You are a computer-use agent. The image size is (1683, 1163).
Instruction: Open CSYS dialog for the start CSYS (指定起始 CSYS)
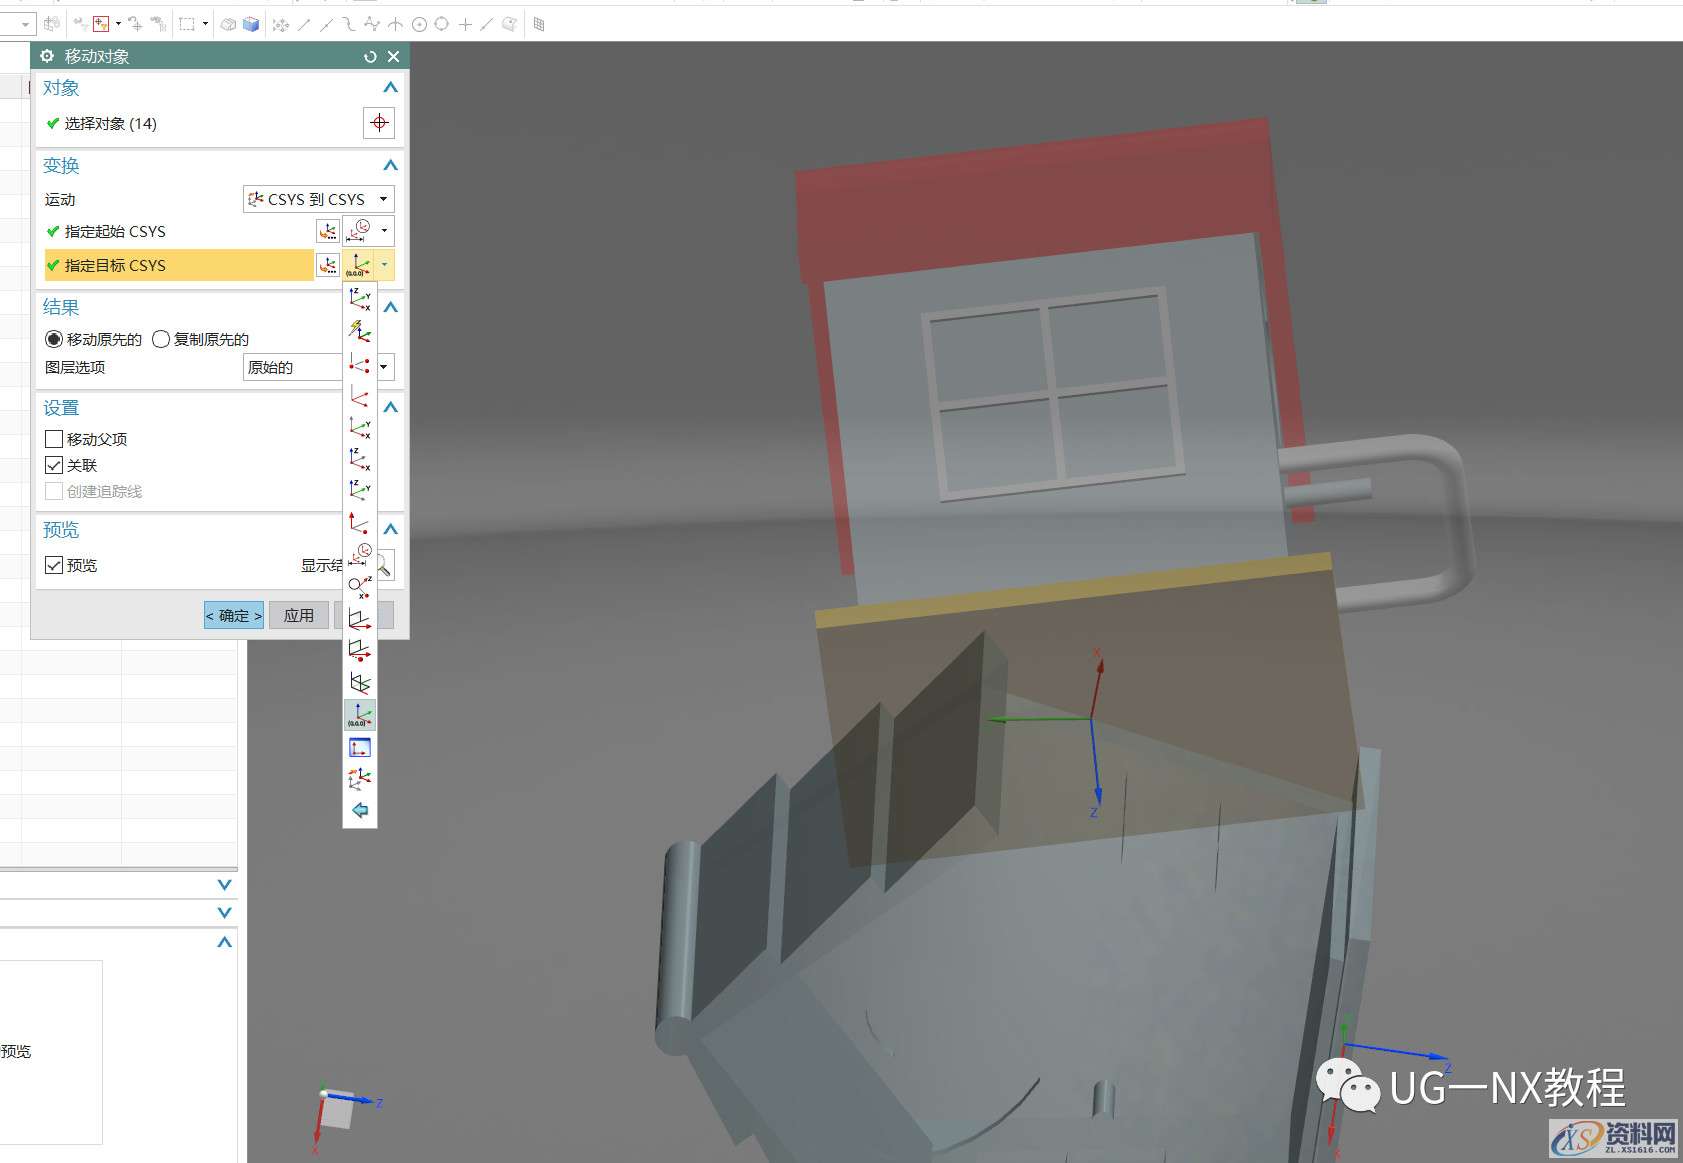coord(327,232)
